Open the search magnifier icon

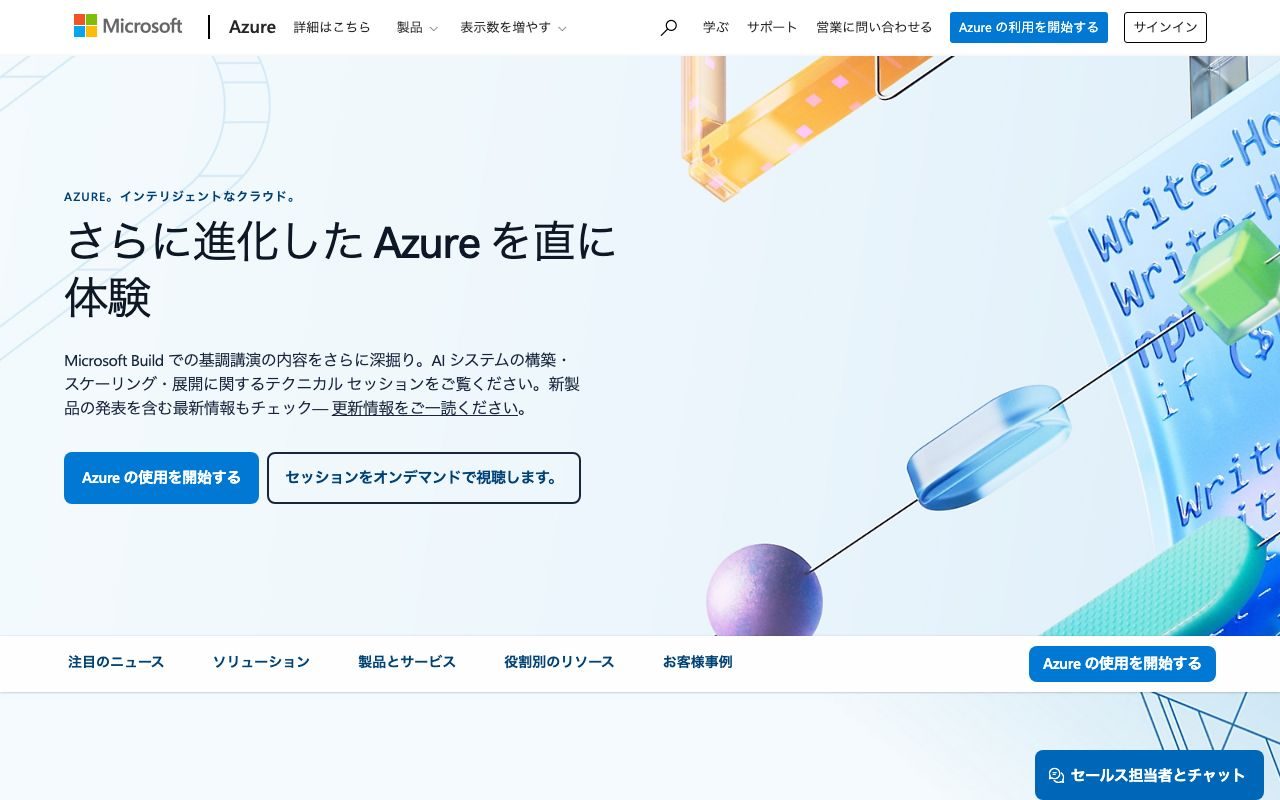tap(669, 27)
